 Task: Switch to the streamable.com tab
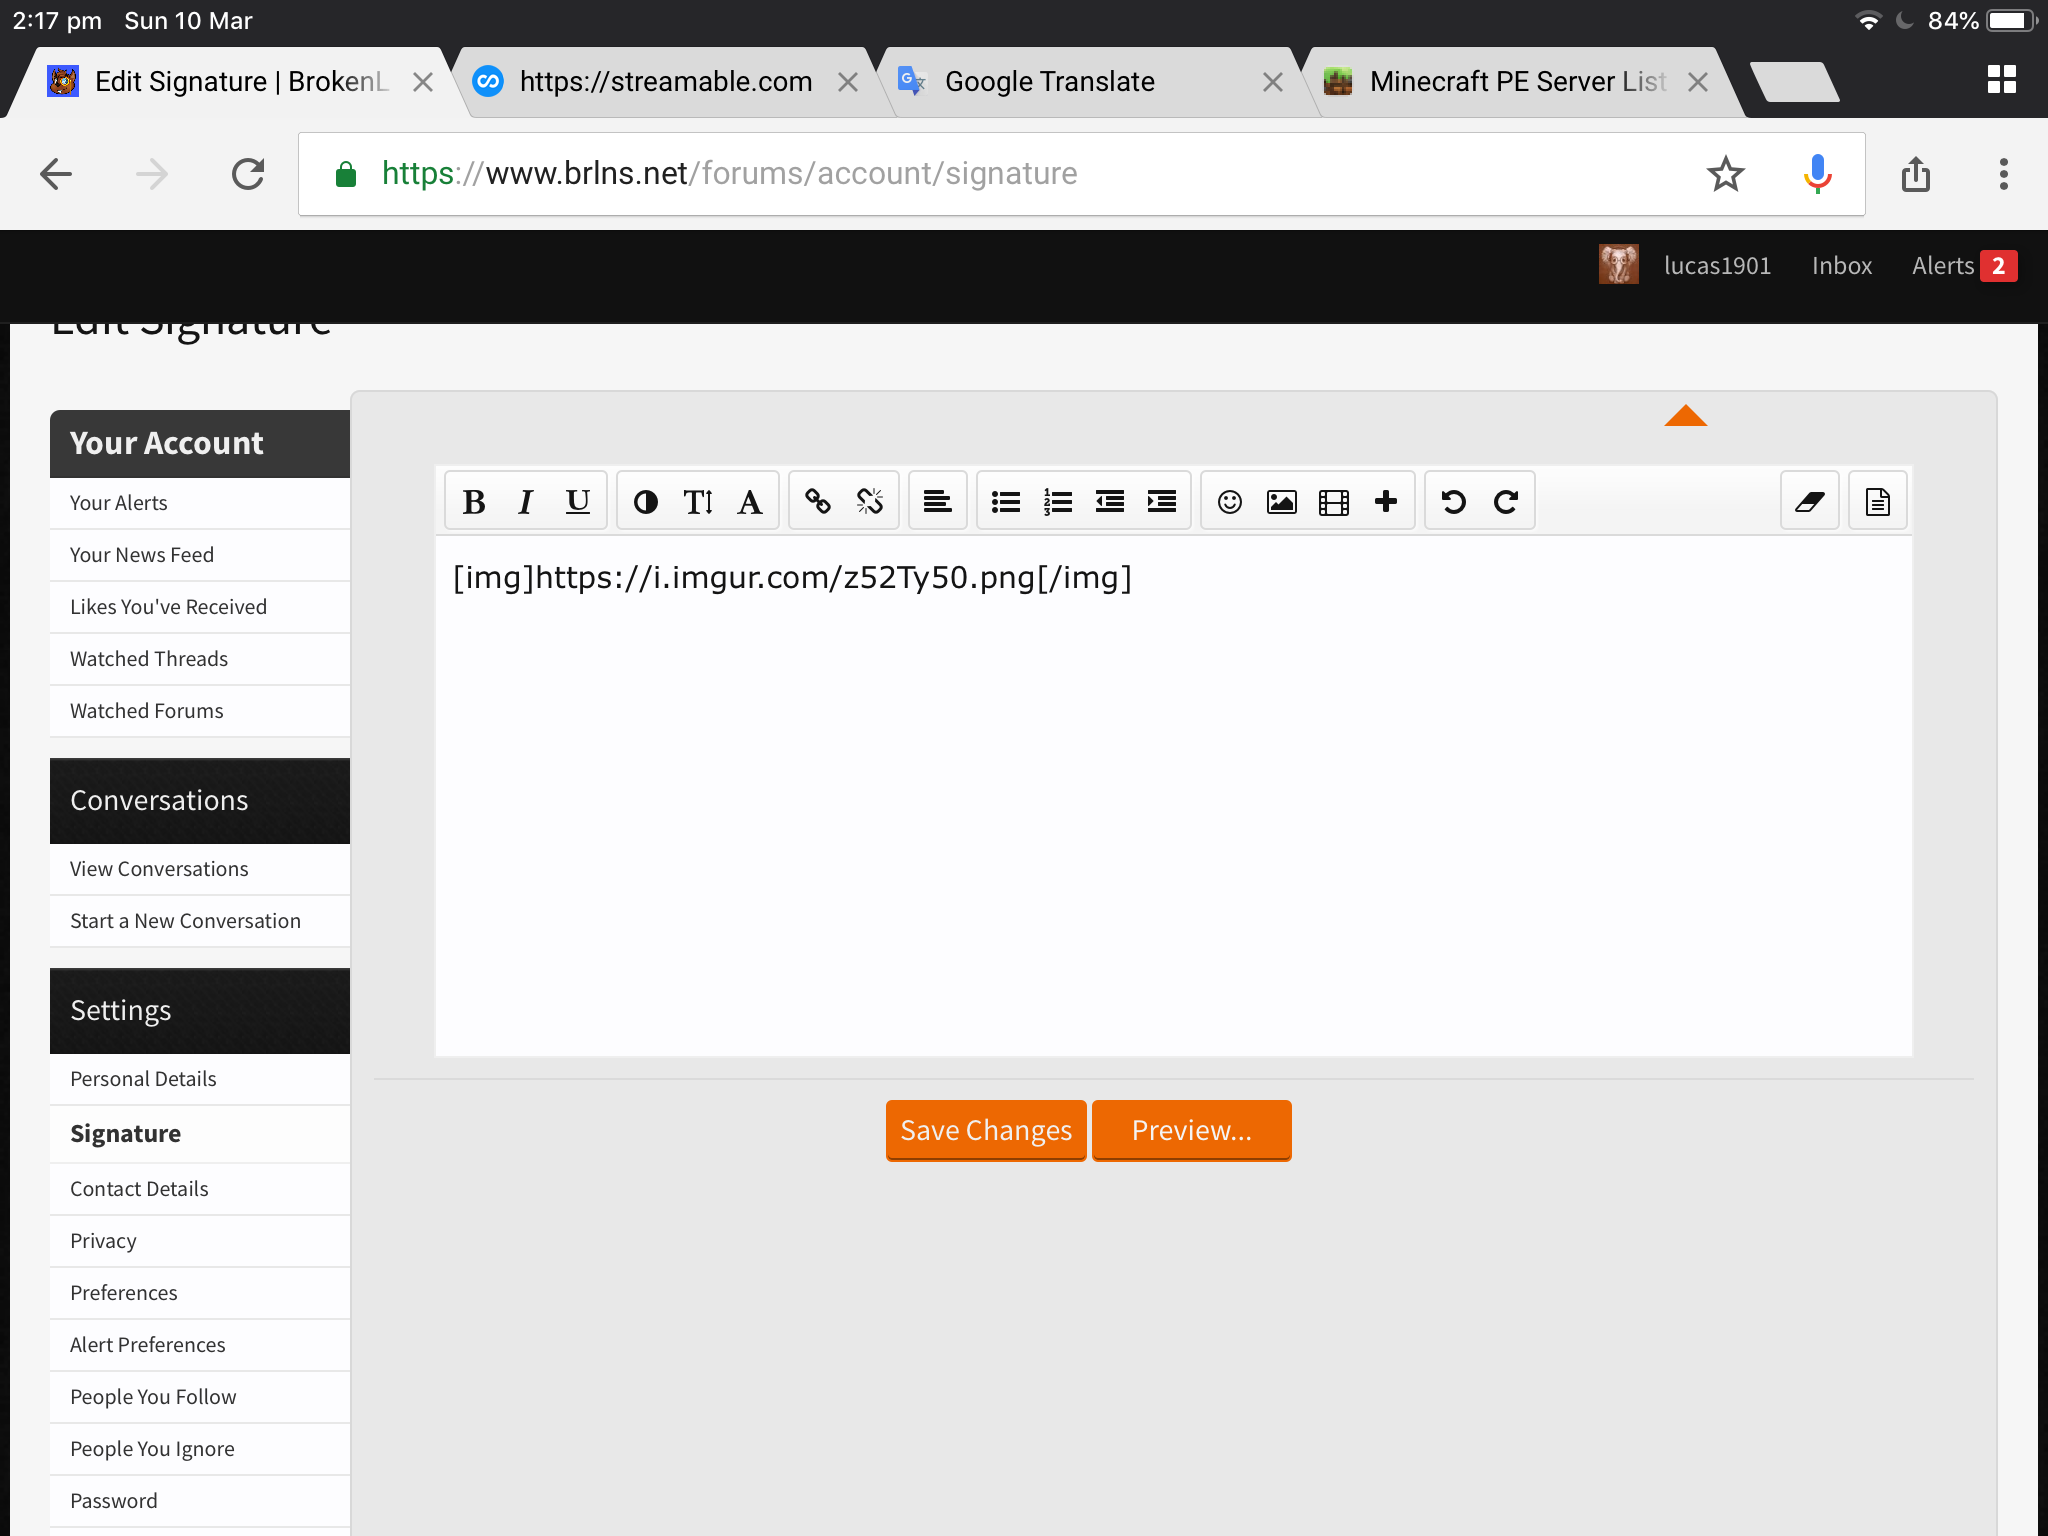click(665, 82)
